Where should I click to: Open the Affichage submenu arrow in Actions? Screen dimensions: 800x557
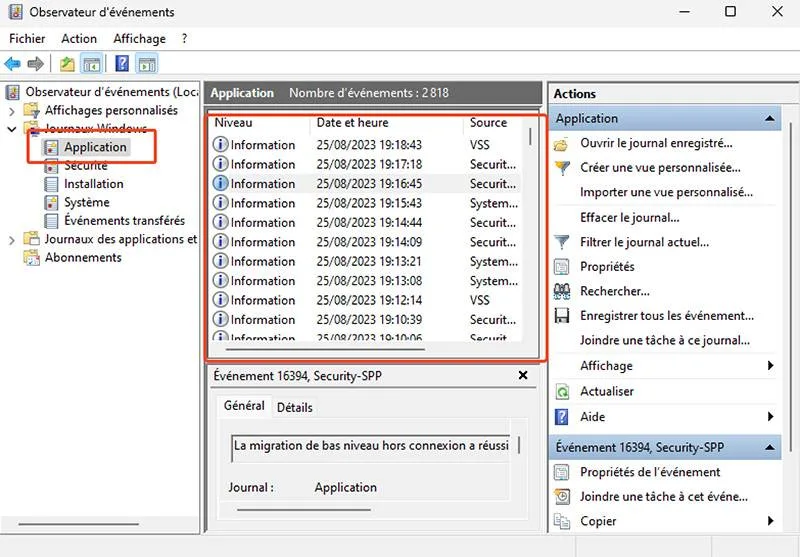coord(770,365)
